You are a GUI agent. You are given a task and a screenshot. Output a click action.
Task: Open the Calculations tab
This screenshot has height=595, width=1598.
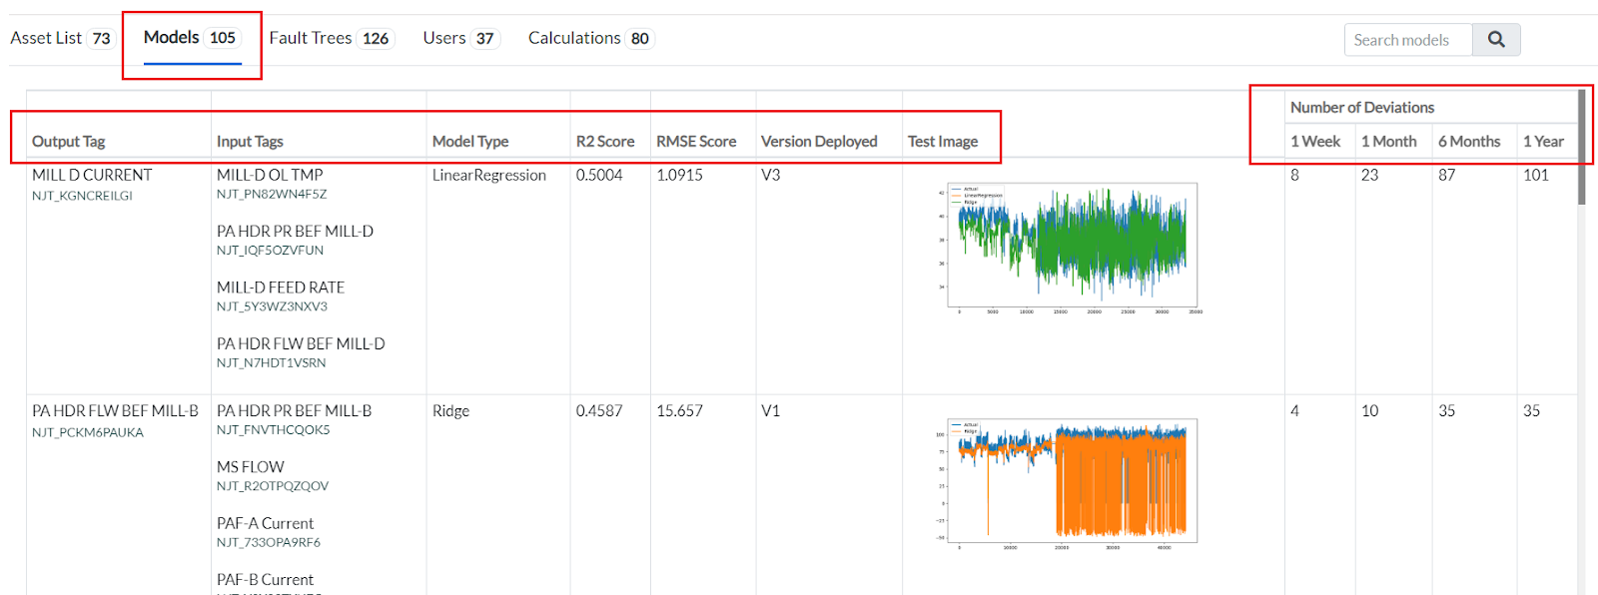[591, 38]
